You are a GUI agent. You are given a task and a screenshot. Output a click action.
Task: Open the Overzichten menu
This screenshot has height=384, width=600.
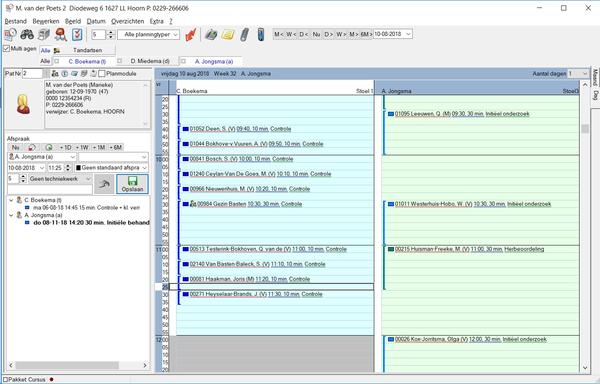pyautogui.click(x=127, y=21)
